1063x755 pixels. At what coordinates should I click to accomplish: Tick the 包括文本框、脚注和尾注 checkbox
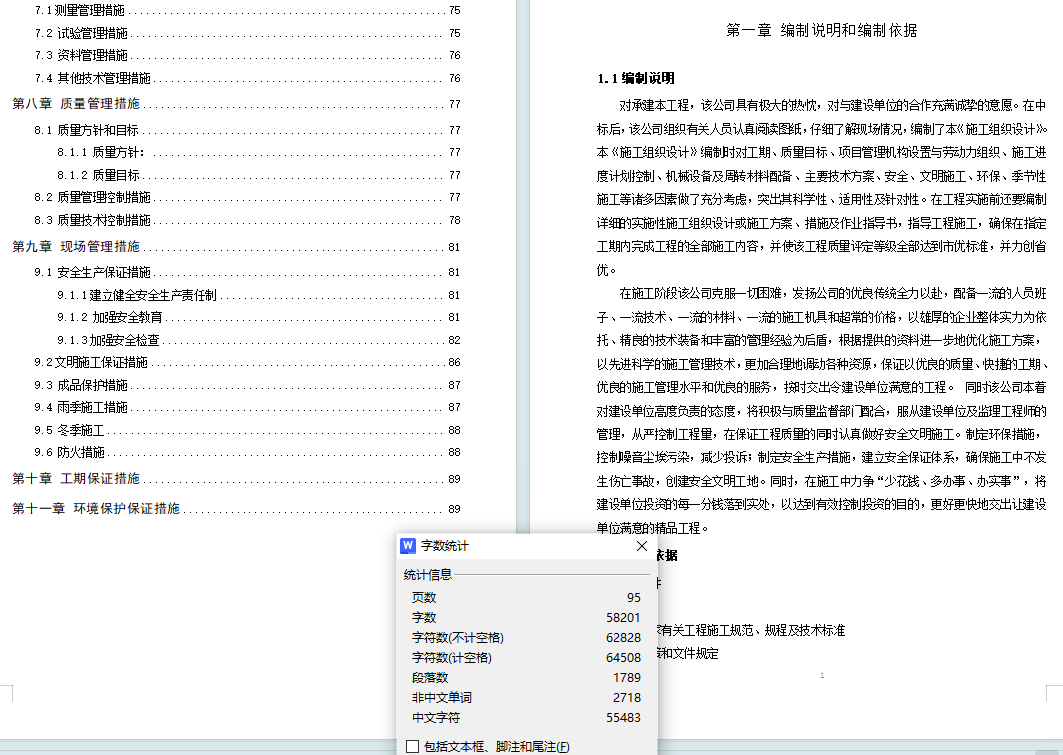point(412,746)
